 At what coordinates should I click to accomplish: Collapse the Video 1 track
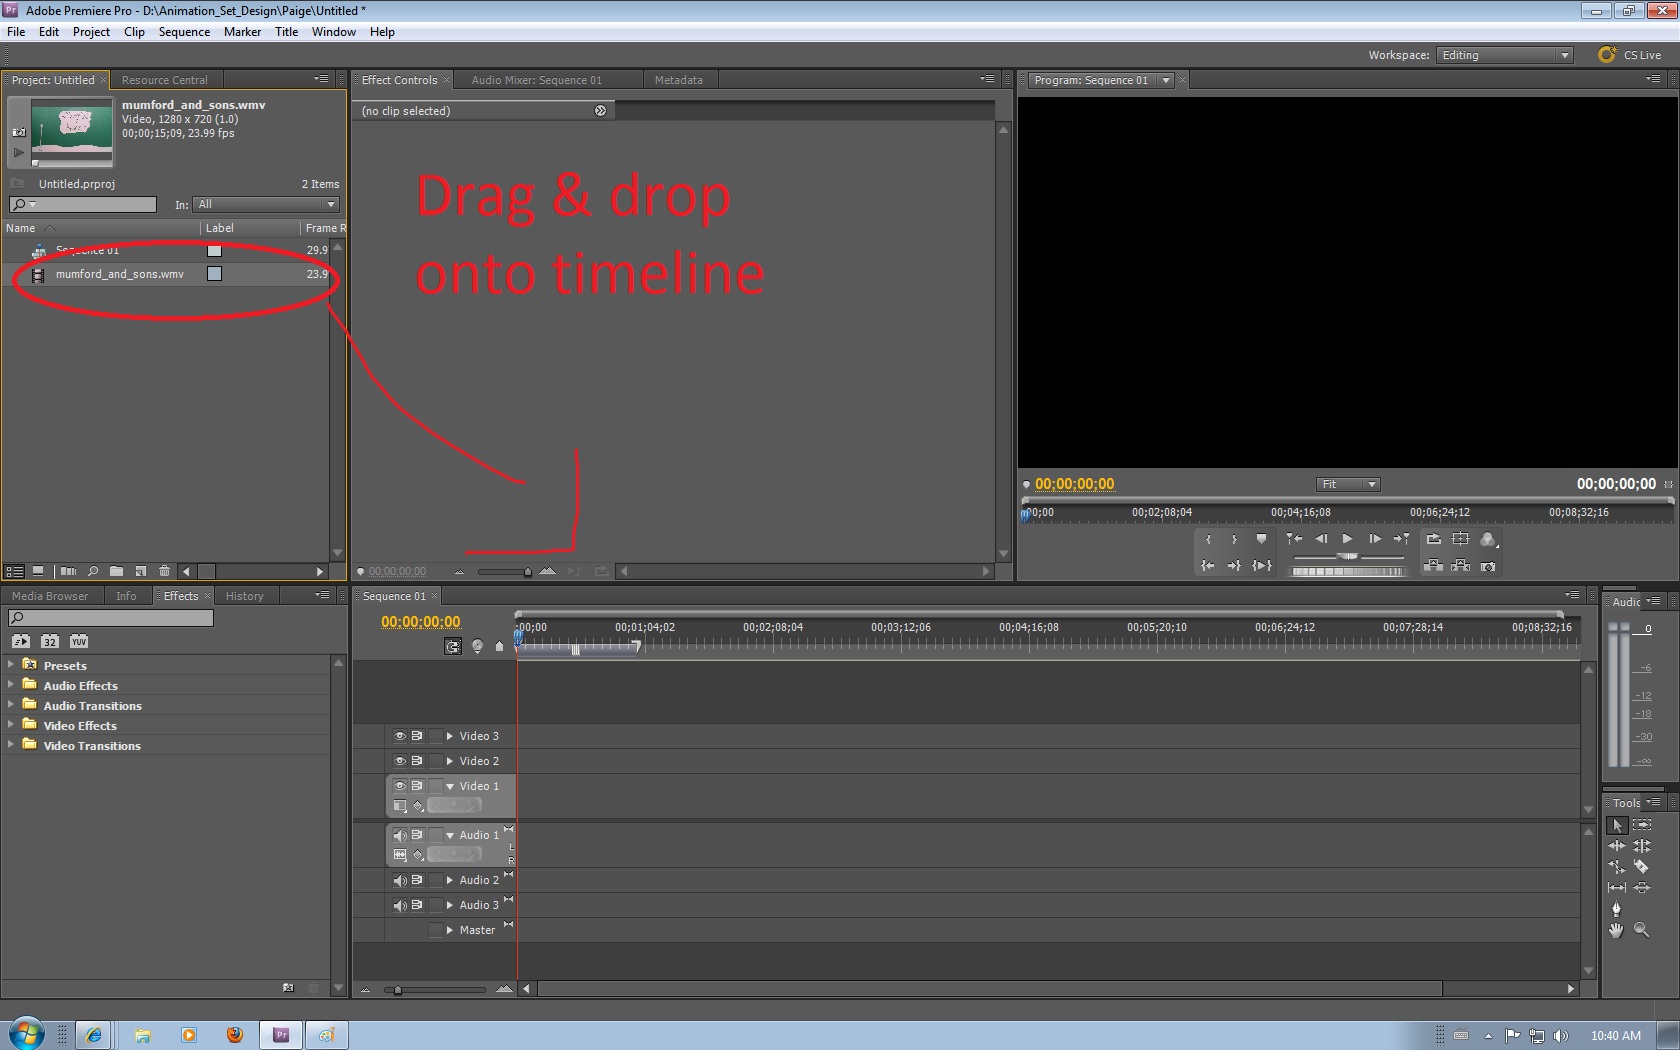(x=450, y=786)
